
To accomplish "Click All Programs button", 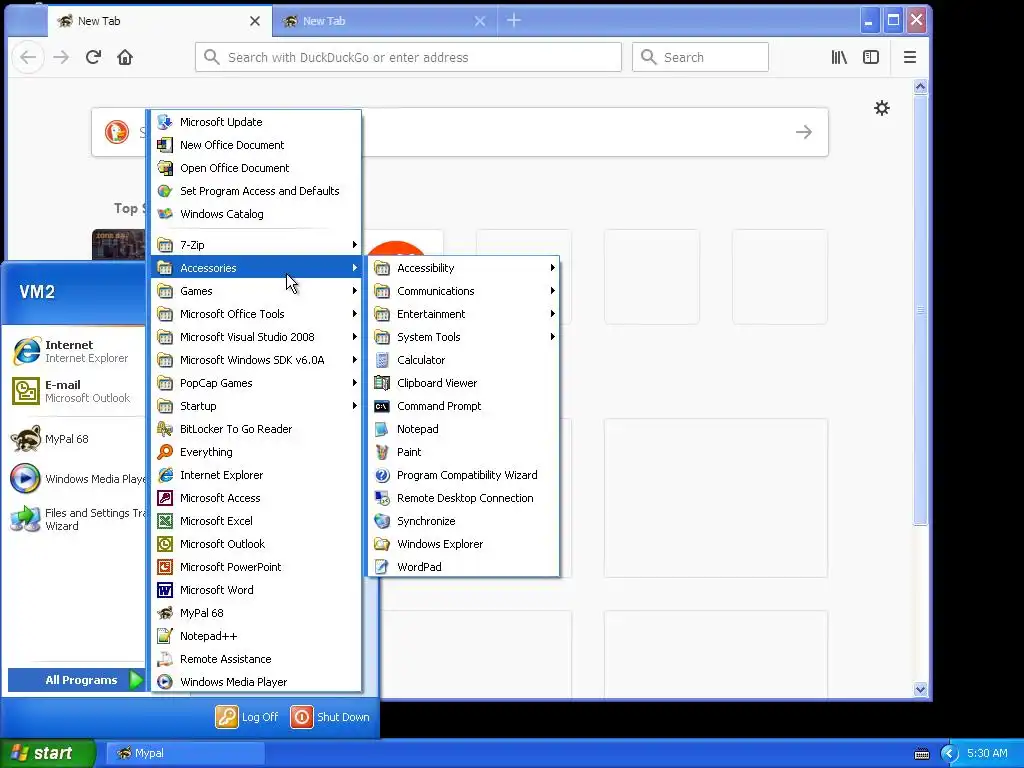I will (76, 680).
